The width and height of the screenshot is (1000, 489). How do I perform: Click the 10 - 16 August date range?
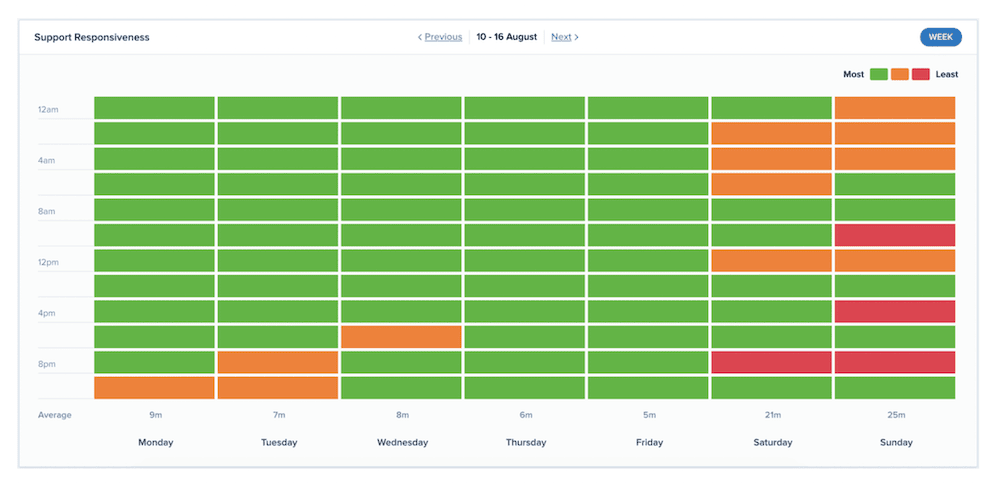506,37
